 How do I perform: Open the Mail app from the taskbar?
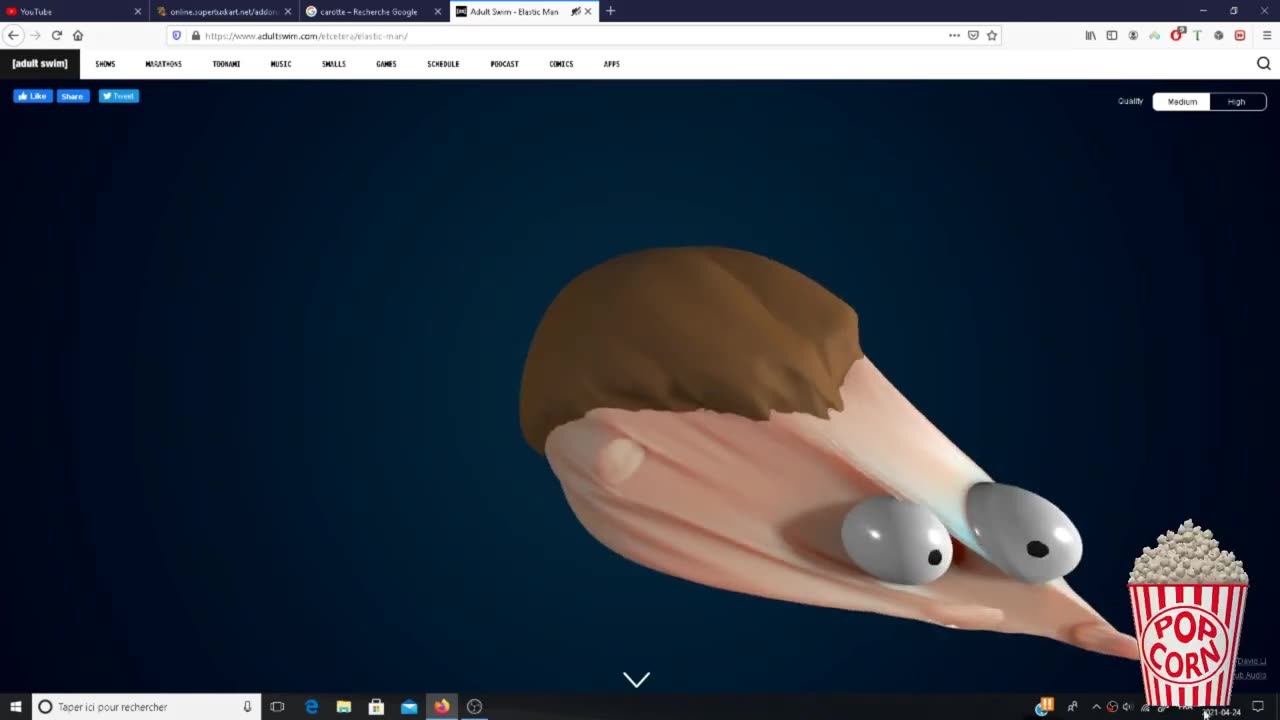pos(409,707)
